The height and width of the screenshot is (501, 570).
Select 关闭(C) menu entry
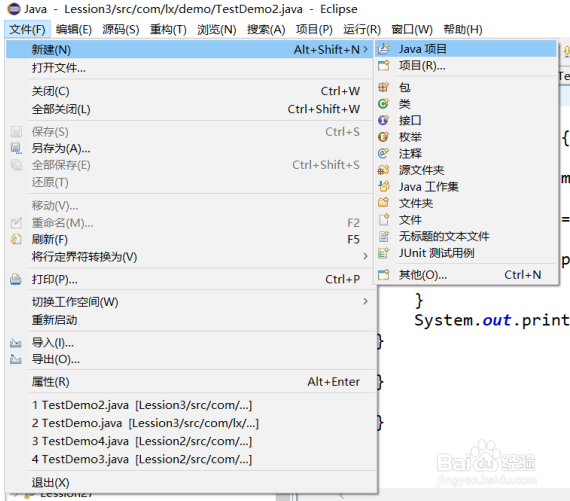pyautogui.click(x=190, y=91)
